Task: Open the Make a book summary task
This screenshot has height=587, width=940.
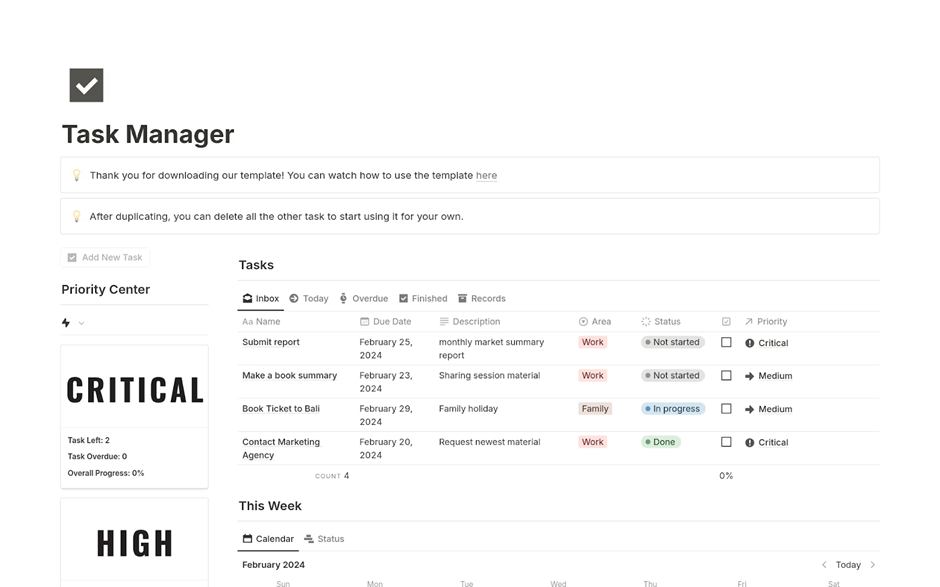Action: tap(290, 375)
